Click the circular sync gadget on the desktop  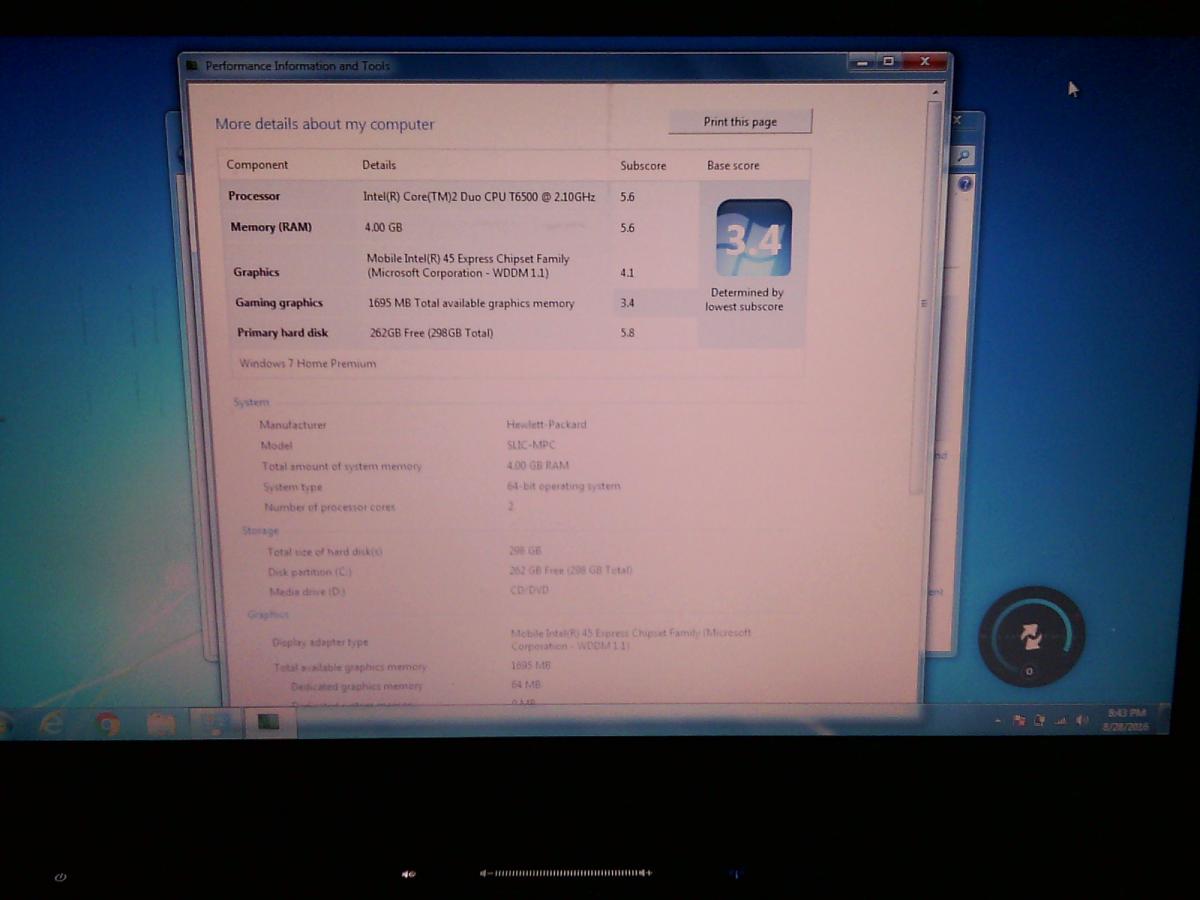click(1031, 637)
